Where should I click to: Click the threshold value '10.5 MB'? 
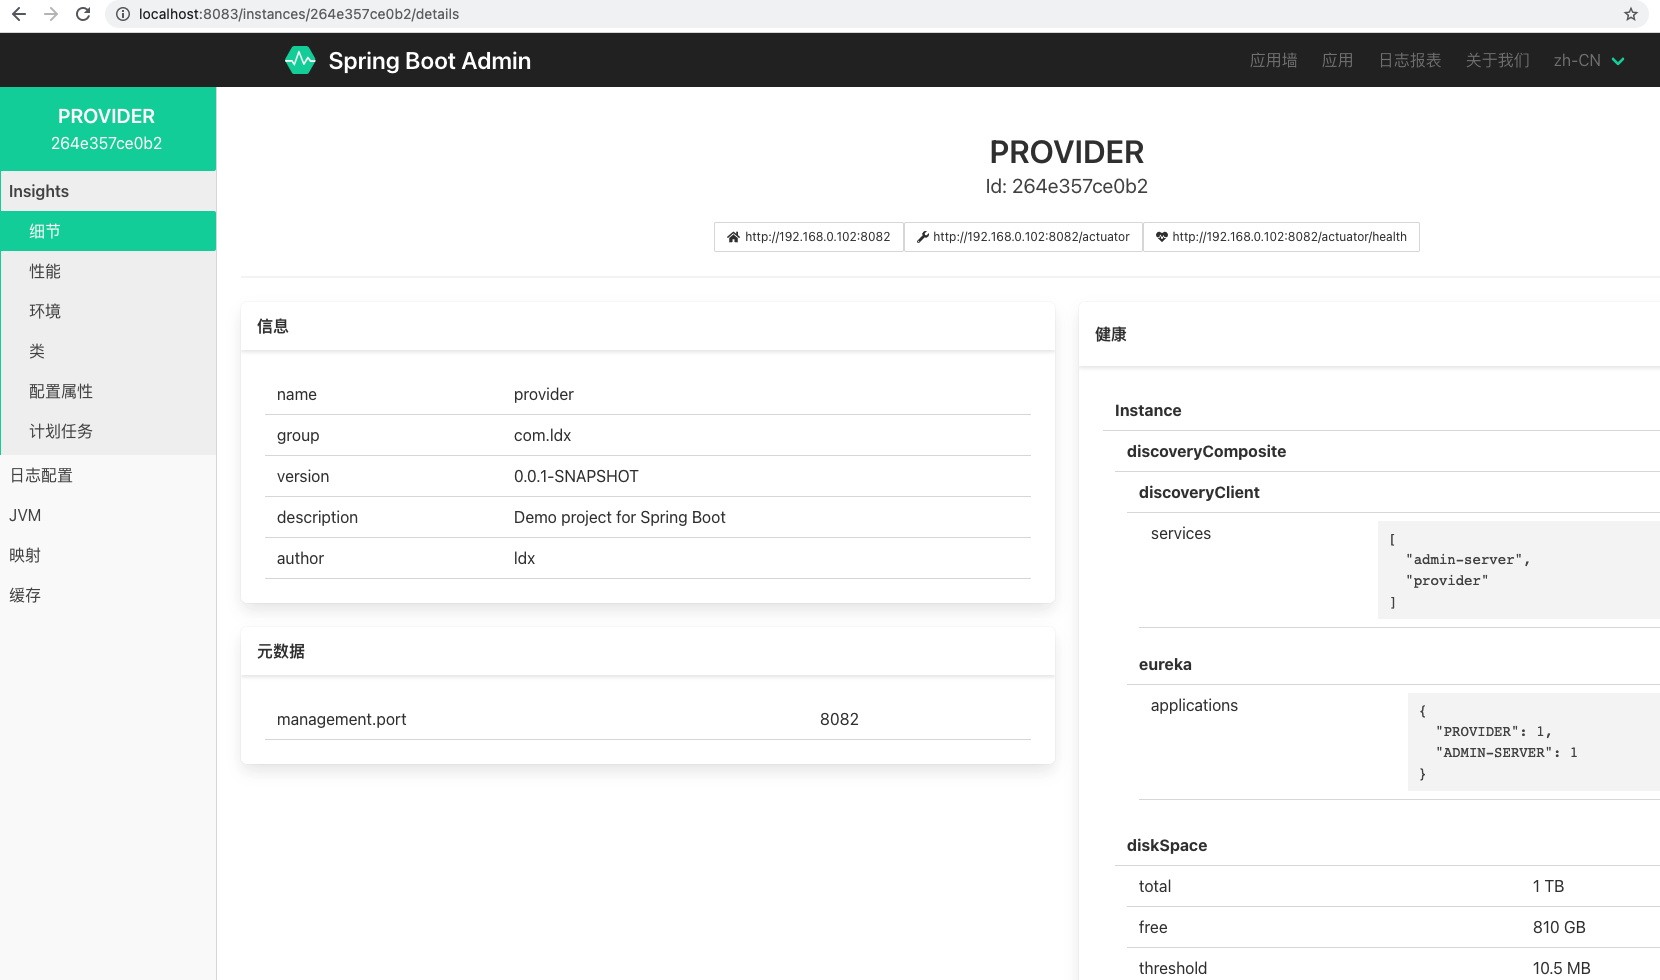1561,968
